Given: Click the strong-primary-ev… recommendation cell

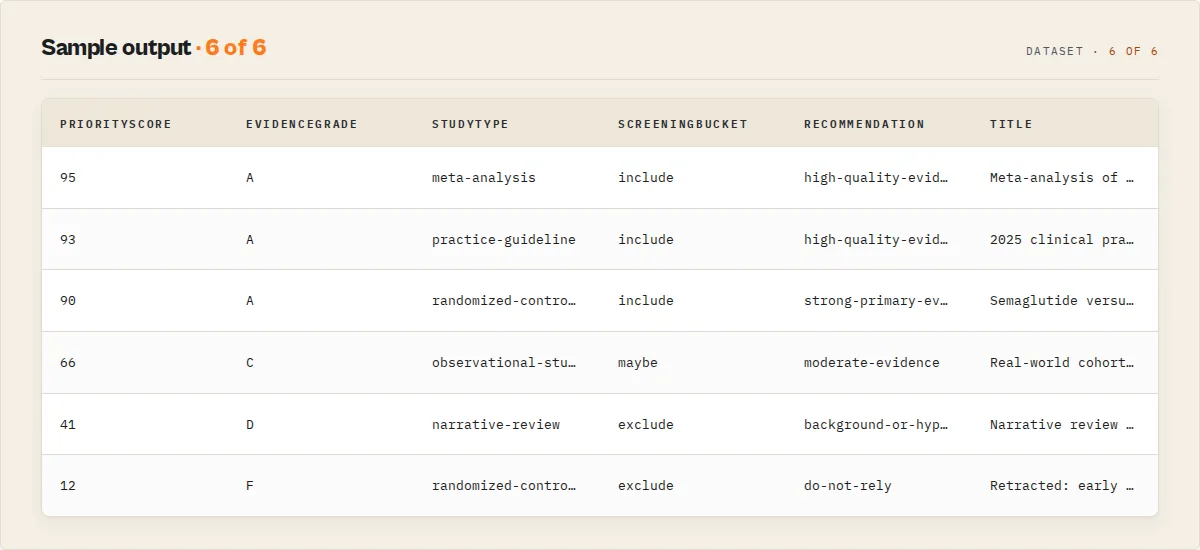Looking at the screenshot, I should 876,301.
